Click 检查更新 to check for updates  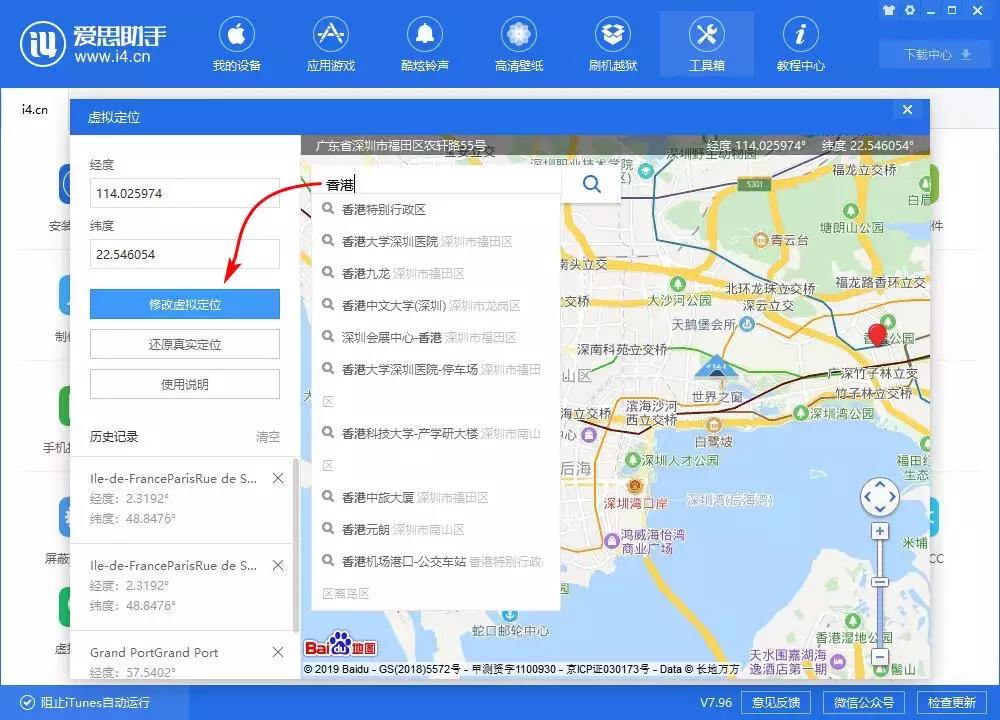pyautogui.click(x=953, y=703)
